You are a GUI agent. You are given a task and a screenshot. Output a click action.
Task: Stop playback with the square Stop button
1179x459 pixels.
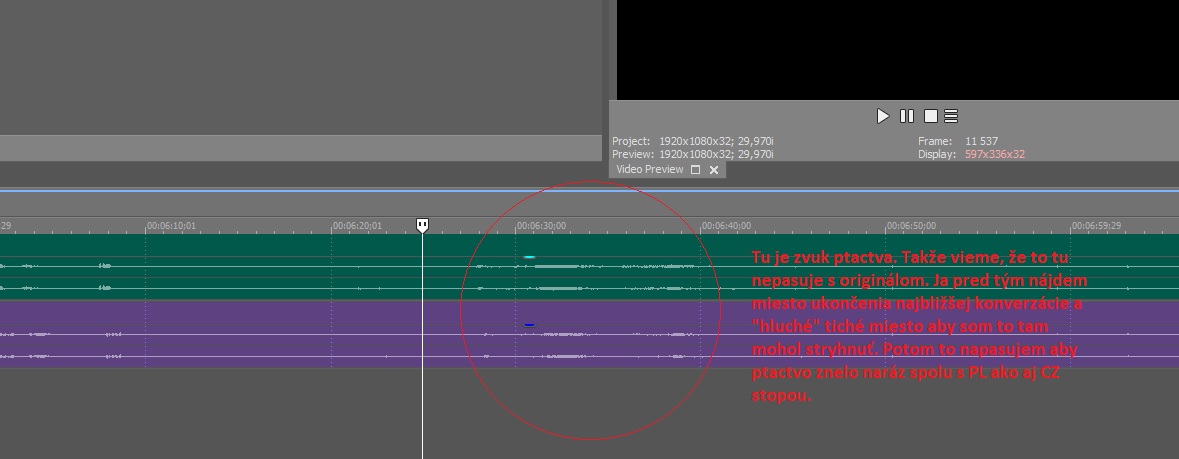point(931,116)
